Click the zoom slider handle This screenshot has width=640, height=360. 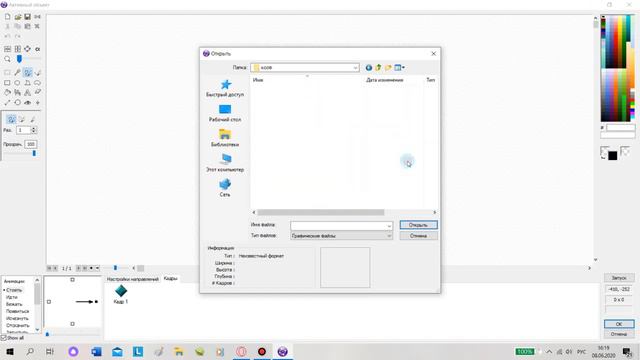tap(19, 59)
